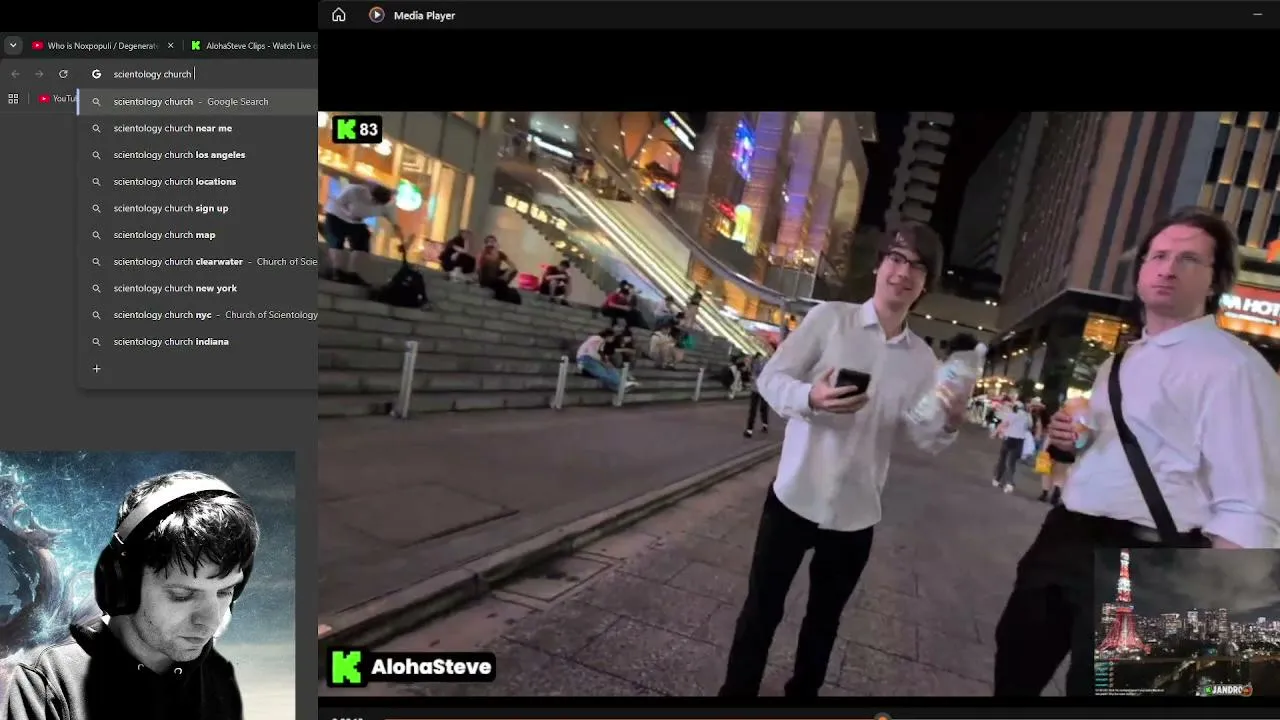Select the scientology church Google Search suggestion

click(198, 101)
